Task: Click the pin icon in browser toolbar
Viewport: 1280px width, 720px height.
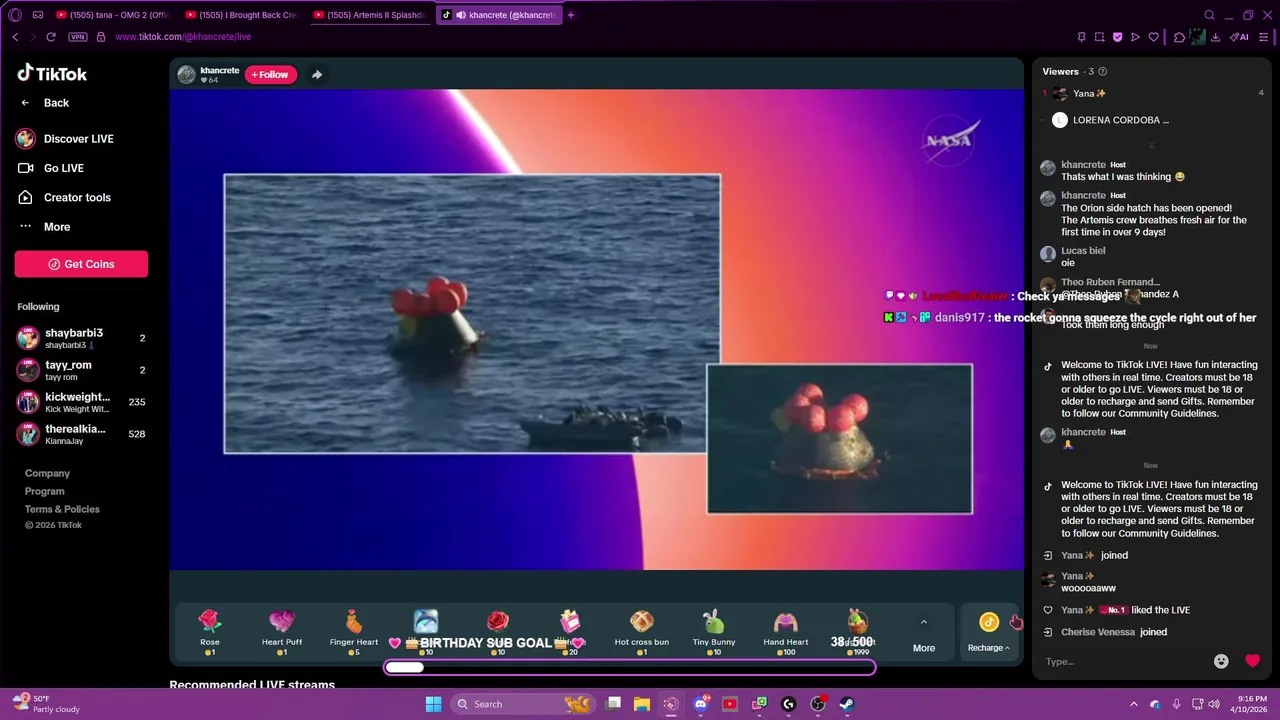Action: point(1081,37)
